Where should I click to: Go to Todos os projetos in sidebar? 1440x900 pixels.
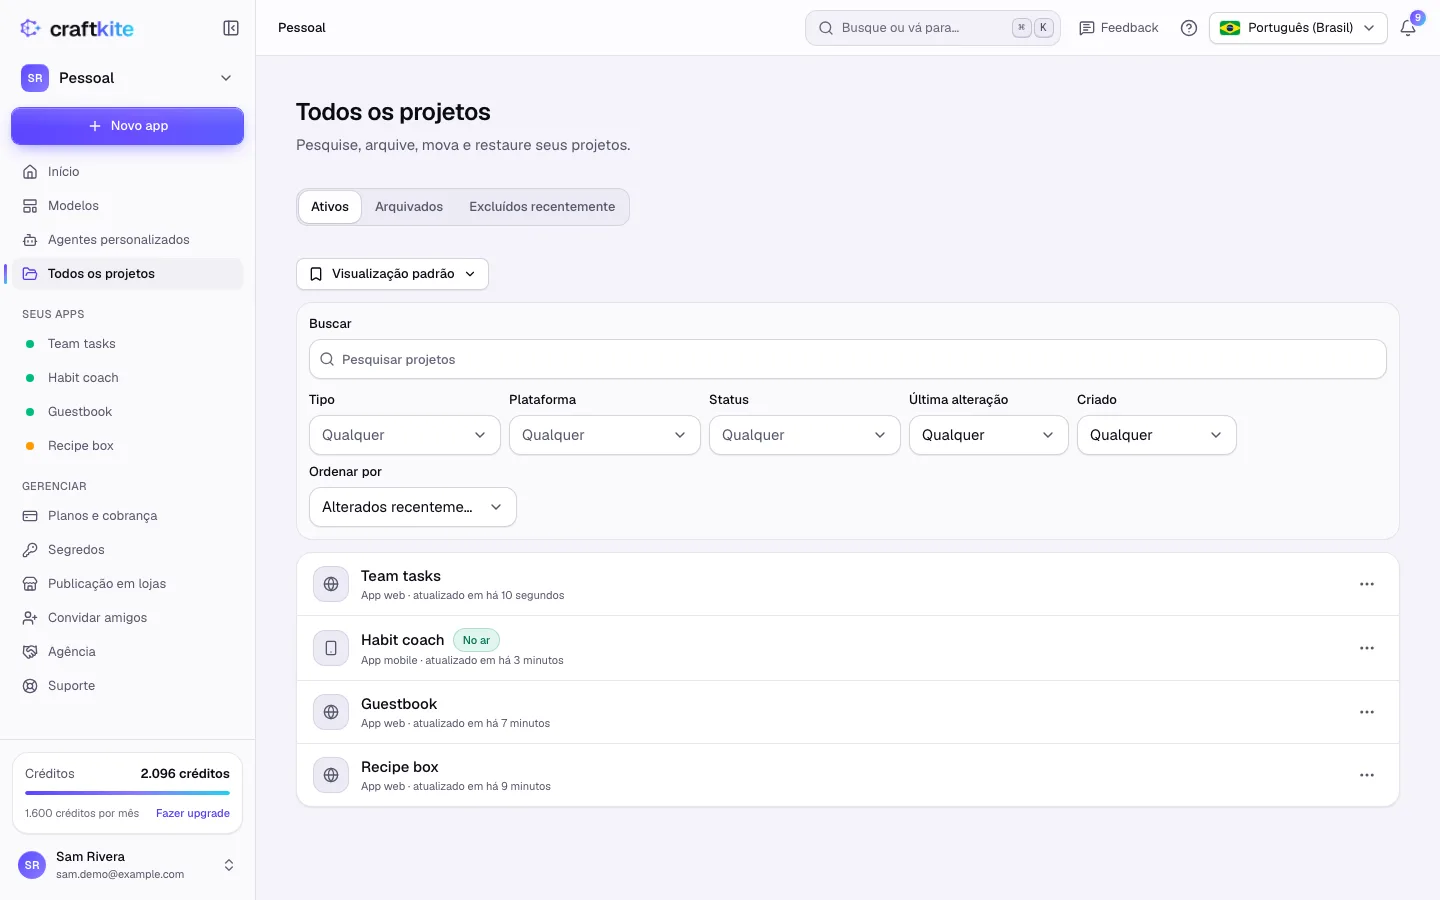click(x=127, y=274)
